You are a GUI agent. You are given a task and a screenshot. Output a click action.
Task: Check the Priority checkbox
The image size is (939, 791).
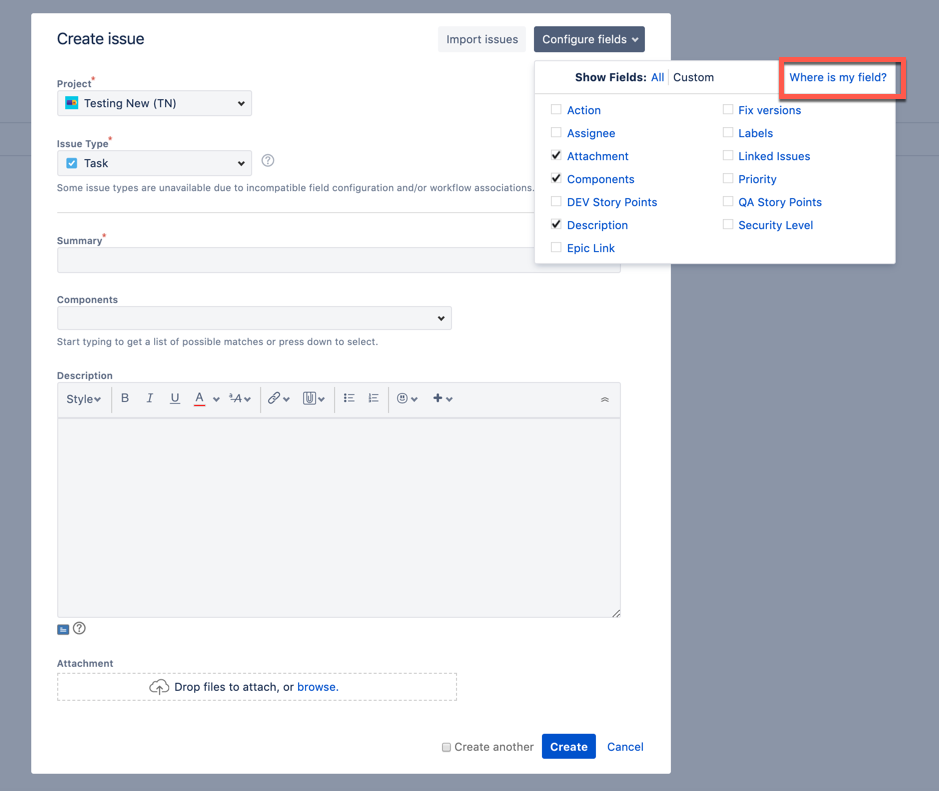point(728,178)
